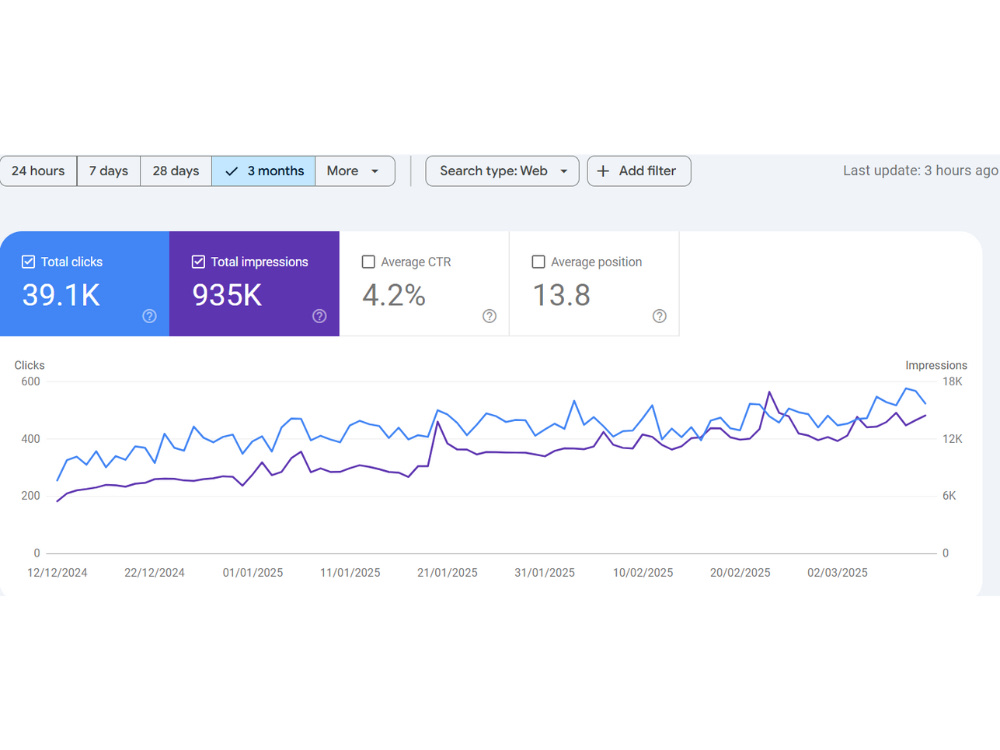
Task: Click the checkmark icon in 3 months
Action: tap(232, 171)
